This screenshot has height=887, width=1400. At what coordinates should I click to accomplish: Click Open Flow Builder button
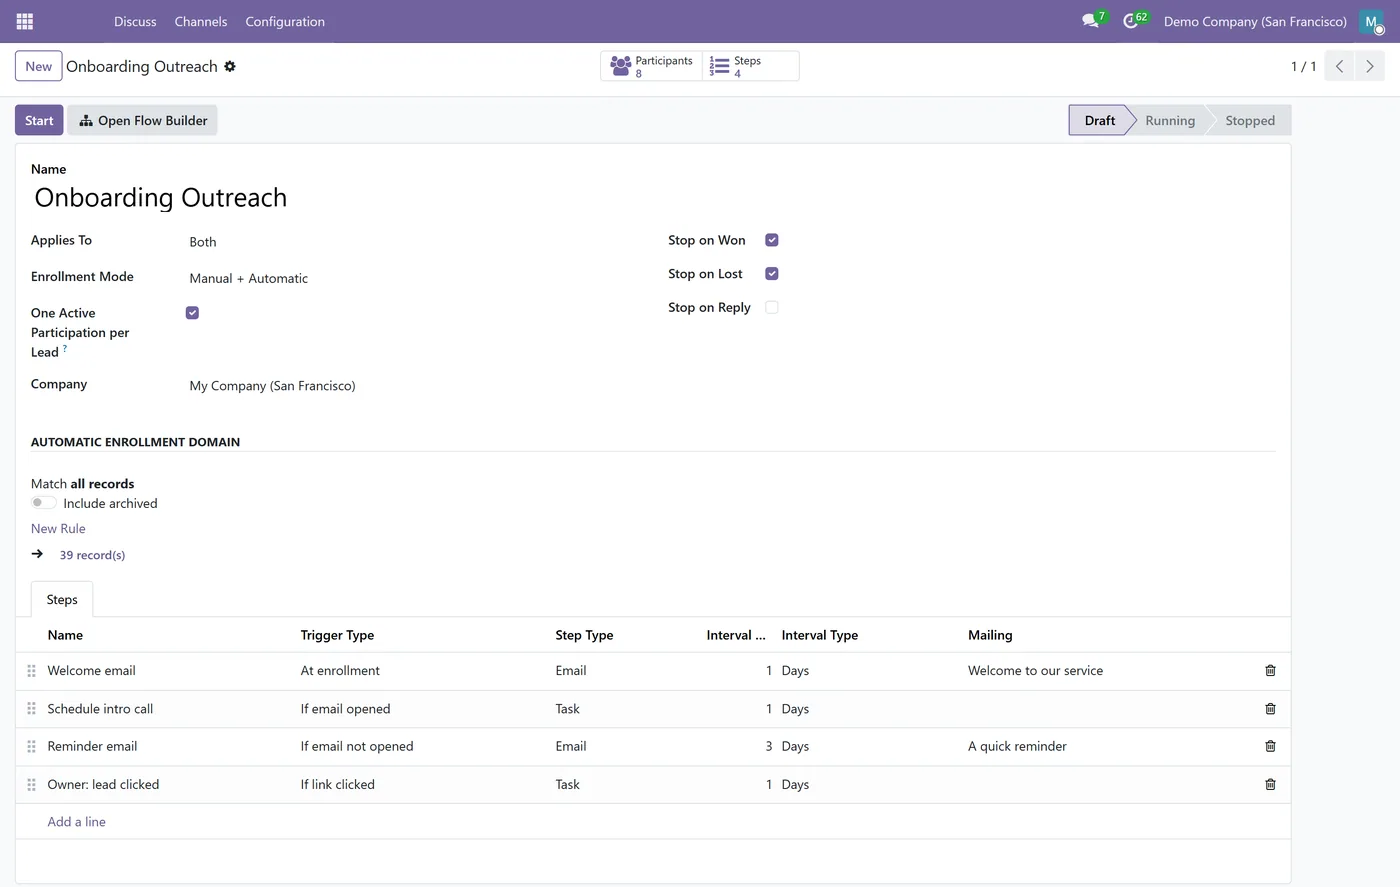(x=143, y=120)
